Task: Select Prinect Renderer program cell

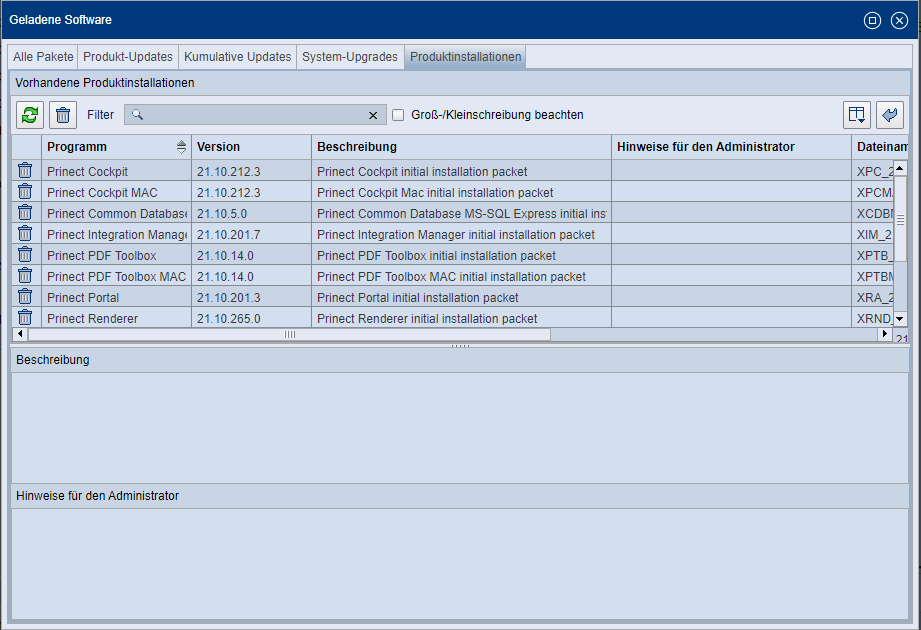Action: pos(116,319)
